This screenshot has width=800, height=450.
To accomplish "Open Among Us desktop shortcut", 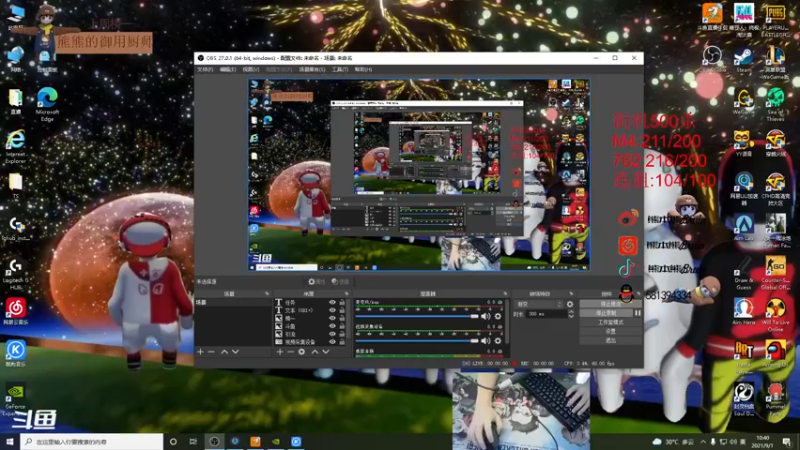I will coord(775,355).
